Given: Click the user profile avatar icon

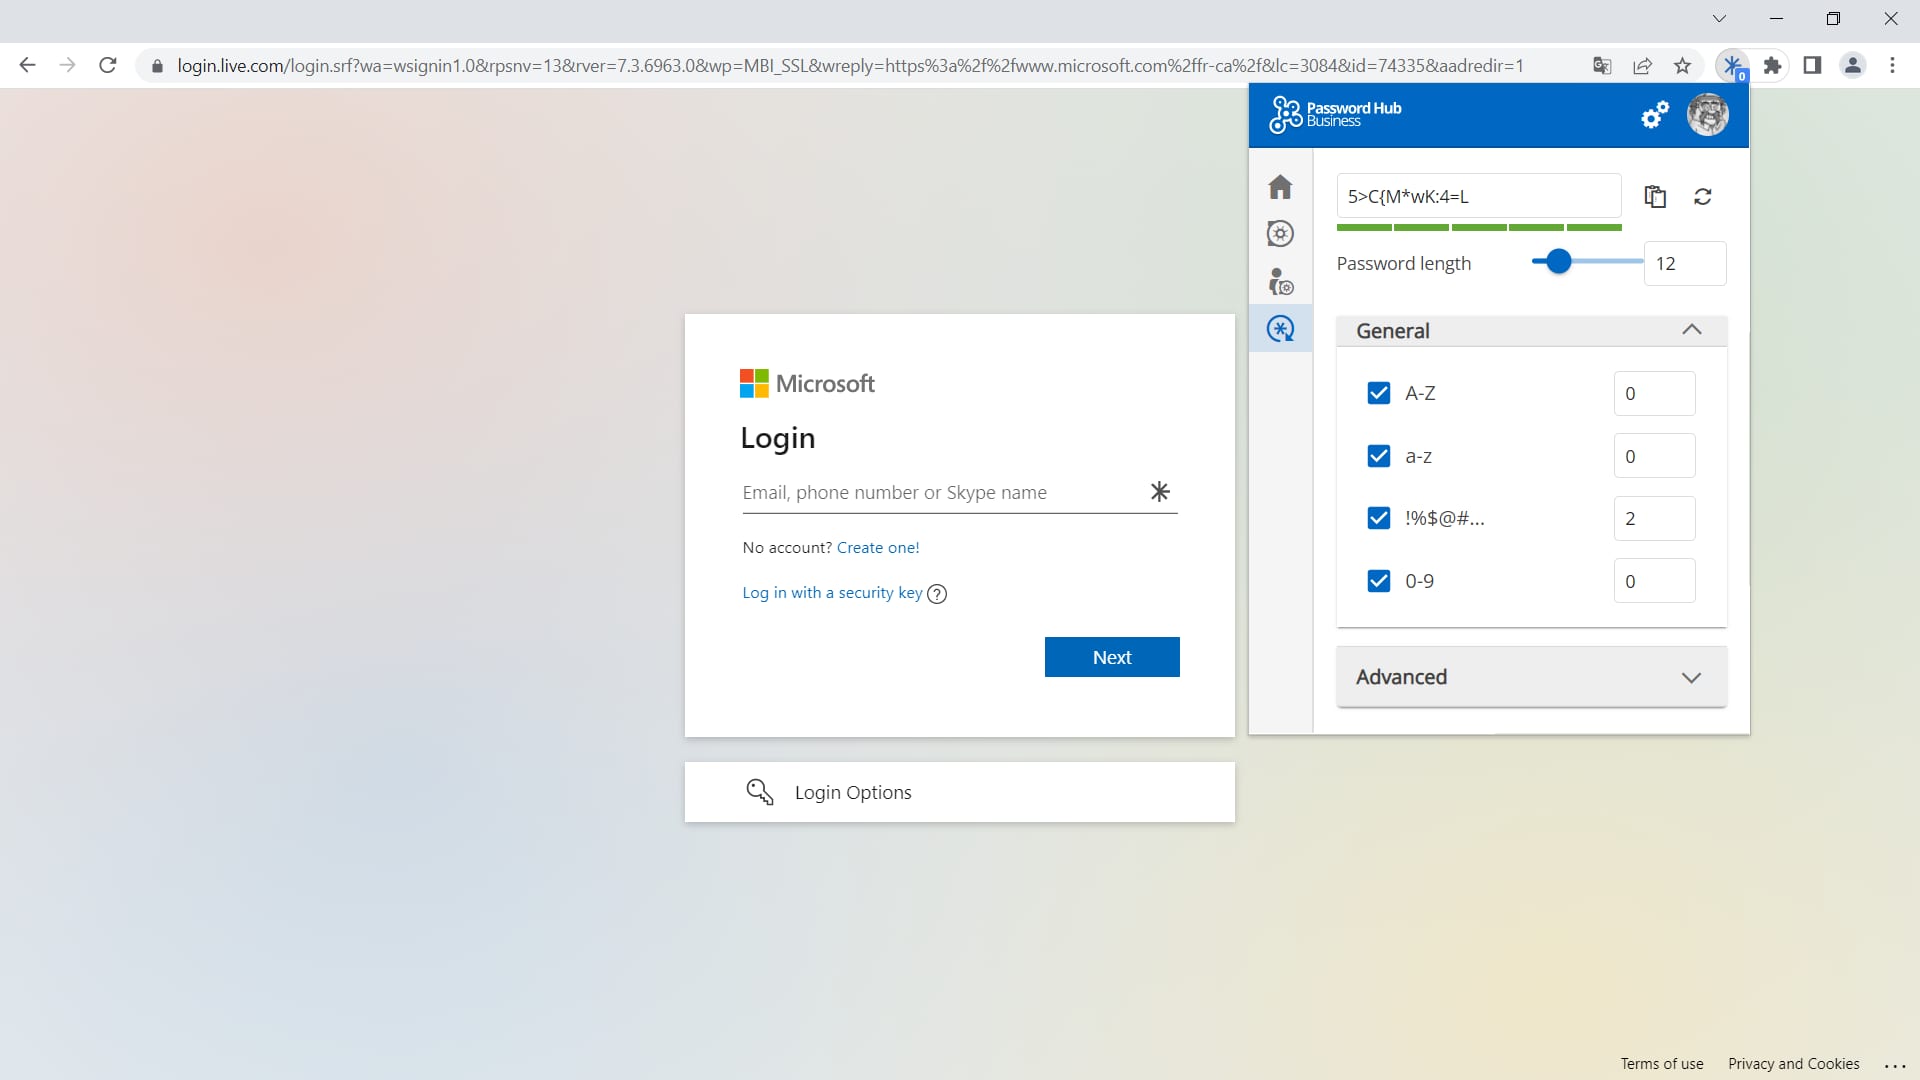Looking at the screenshot, I should (x=1709, y=116).
